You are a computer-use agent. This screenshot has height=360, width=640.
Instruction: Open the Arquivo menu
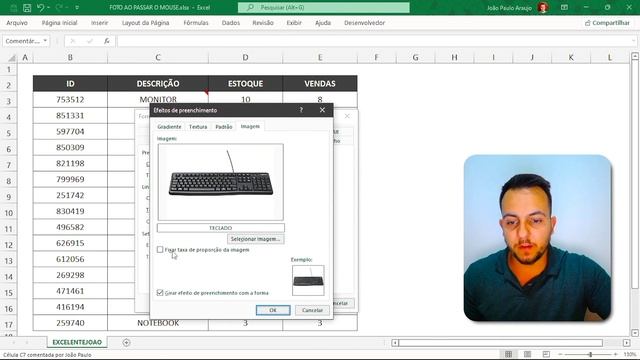point(17,23)
